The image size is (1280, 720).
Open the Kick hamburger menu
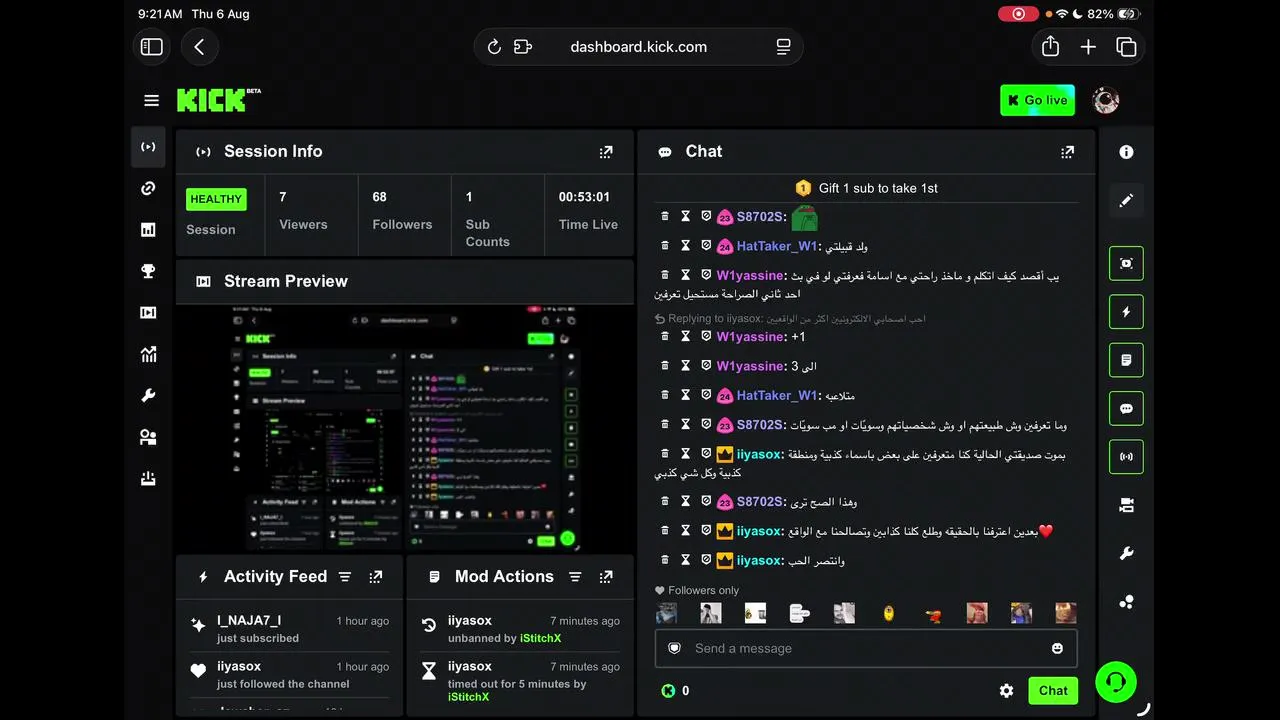pos(151,100)
